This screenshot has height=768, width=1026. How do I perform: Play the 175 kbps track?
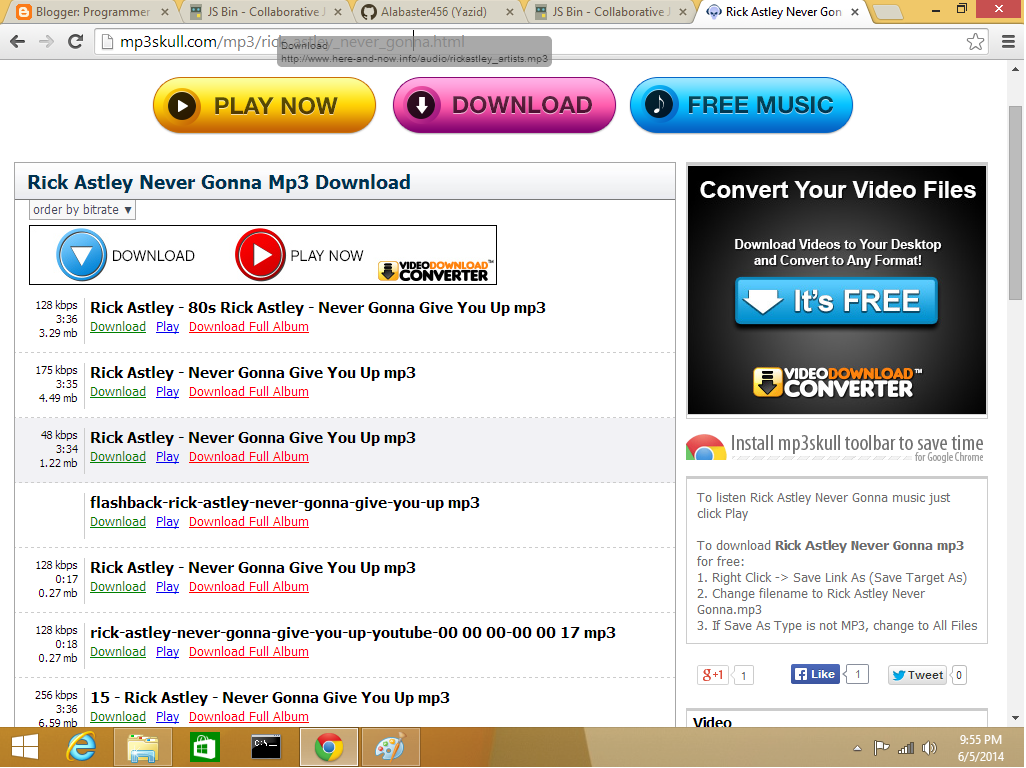click(168, 391)
